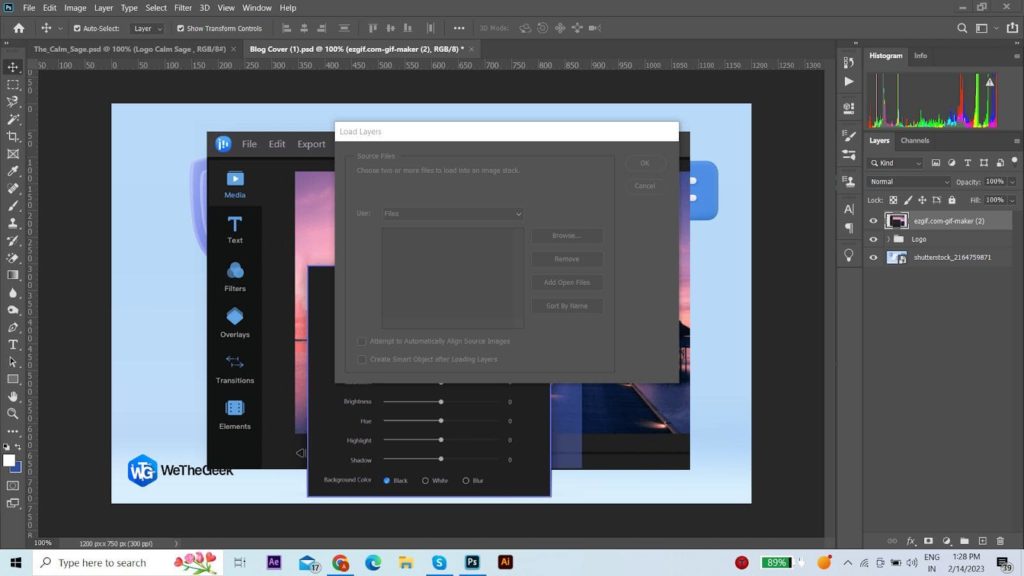Image resolution: width=1024 pixels, height=576 pixels.
Task: Click the create new layer icon
Action: tap(982, 541)
